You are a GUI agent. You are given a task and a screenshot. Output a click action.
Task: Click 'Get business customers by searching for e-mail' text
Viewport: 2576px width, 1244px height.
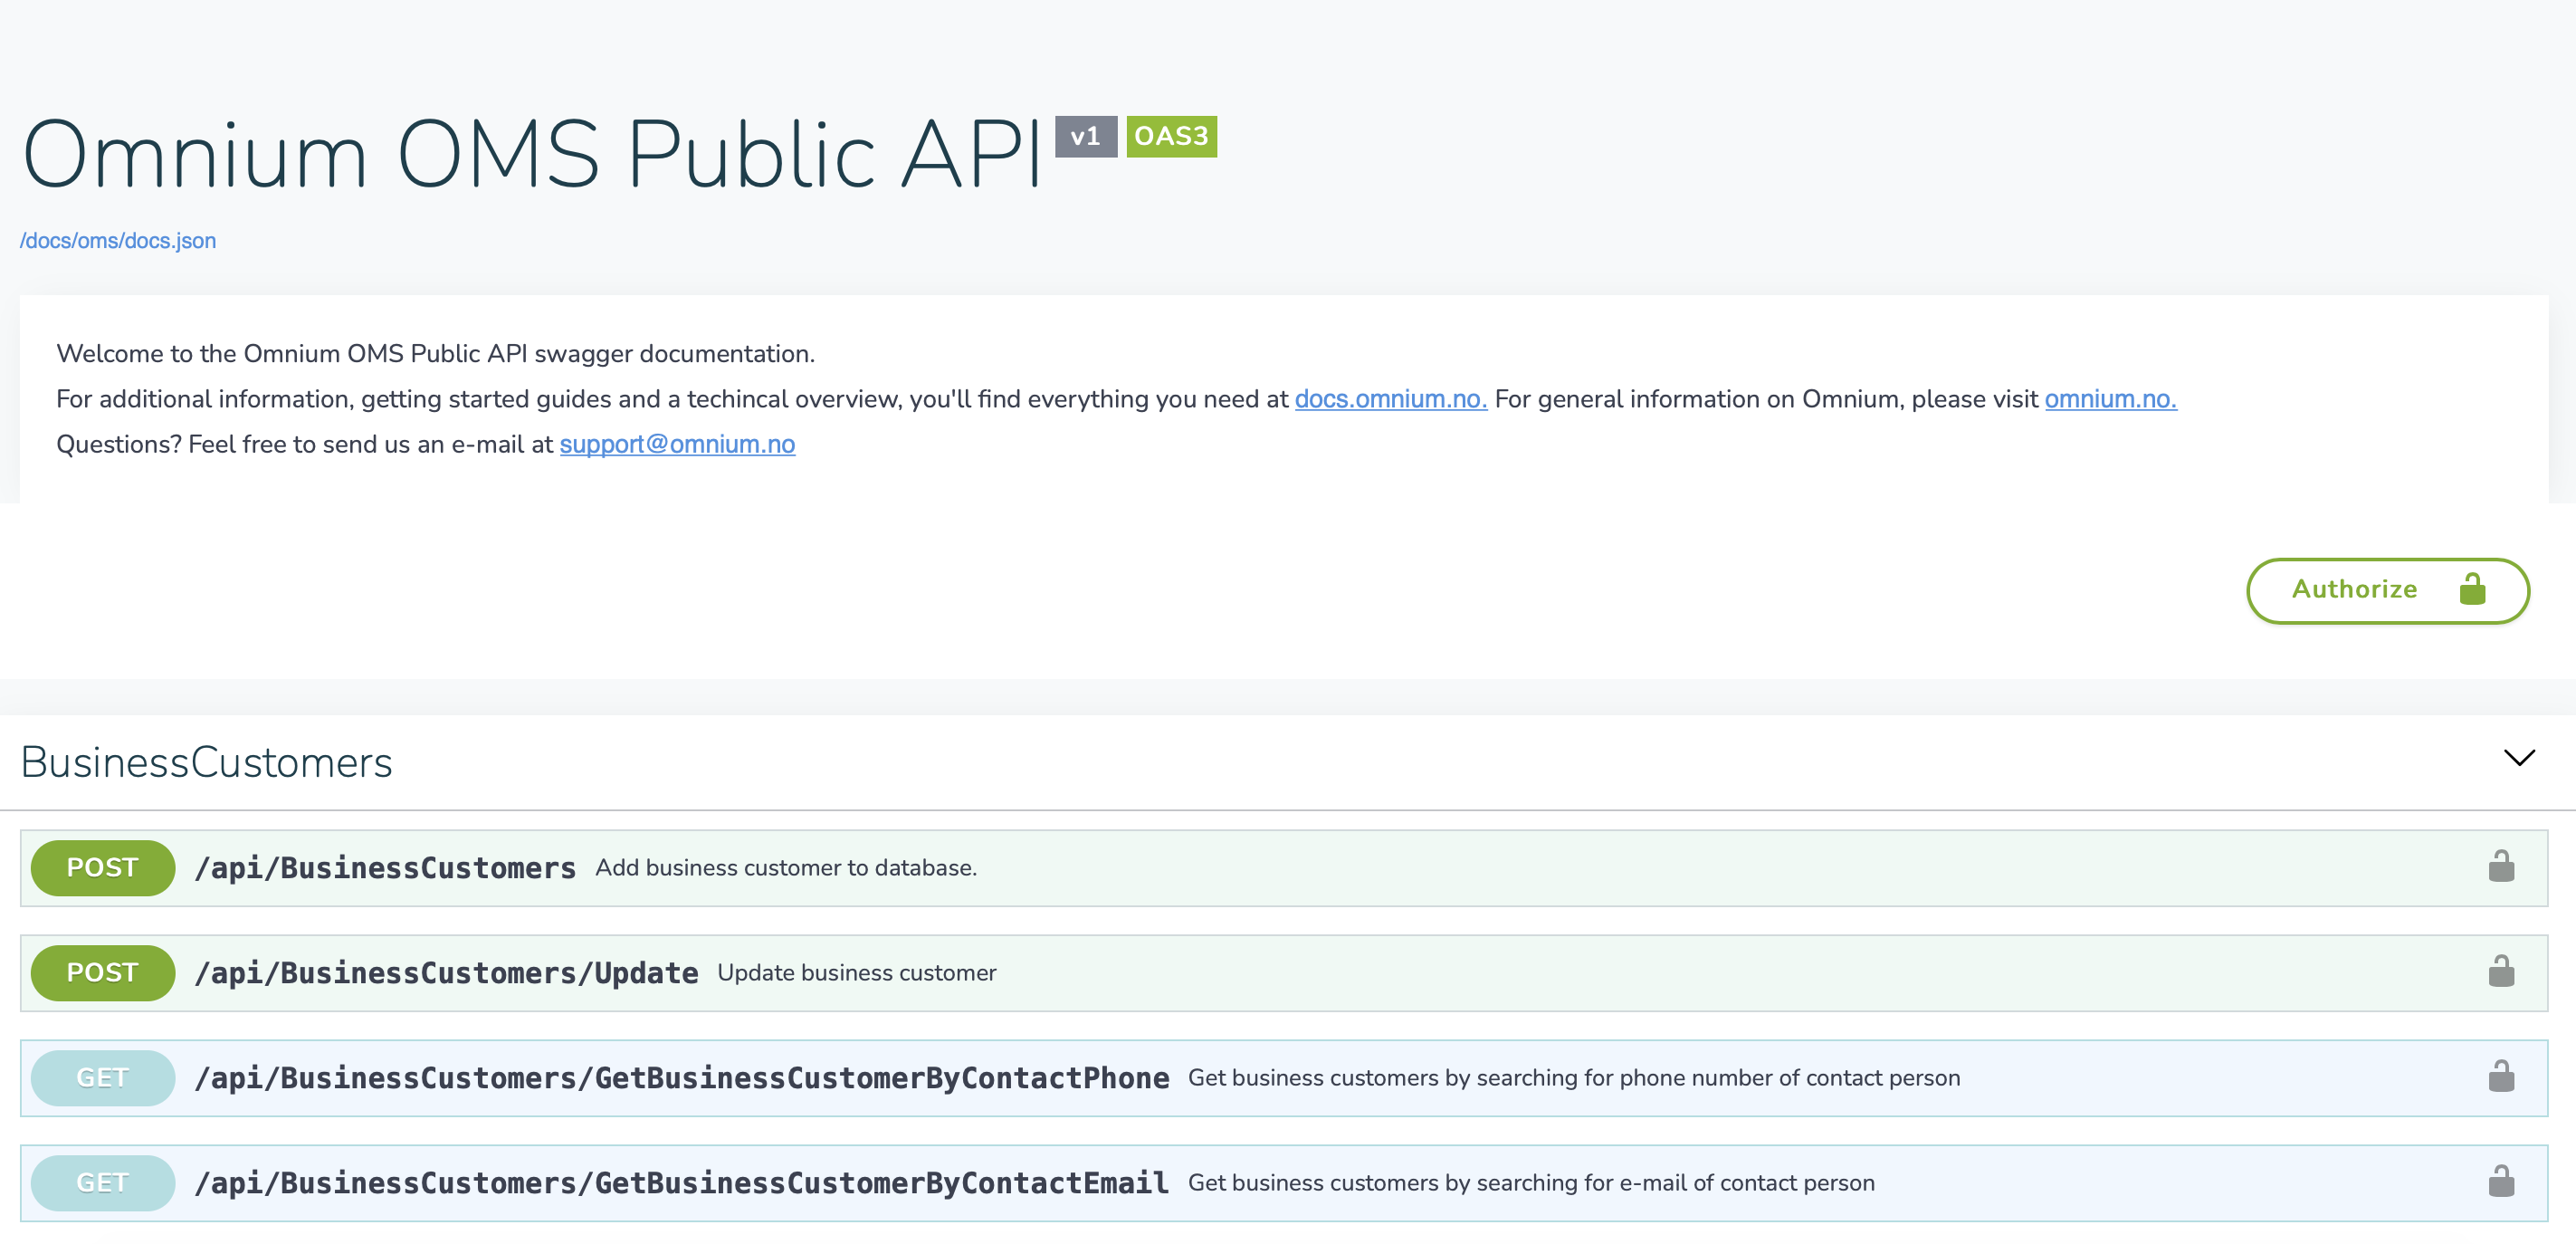tap(1530, 1182)
